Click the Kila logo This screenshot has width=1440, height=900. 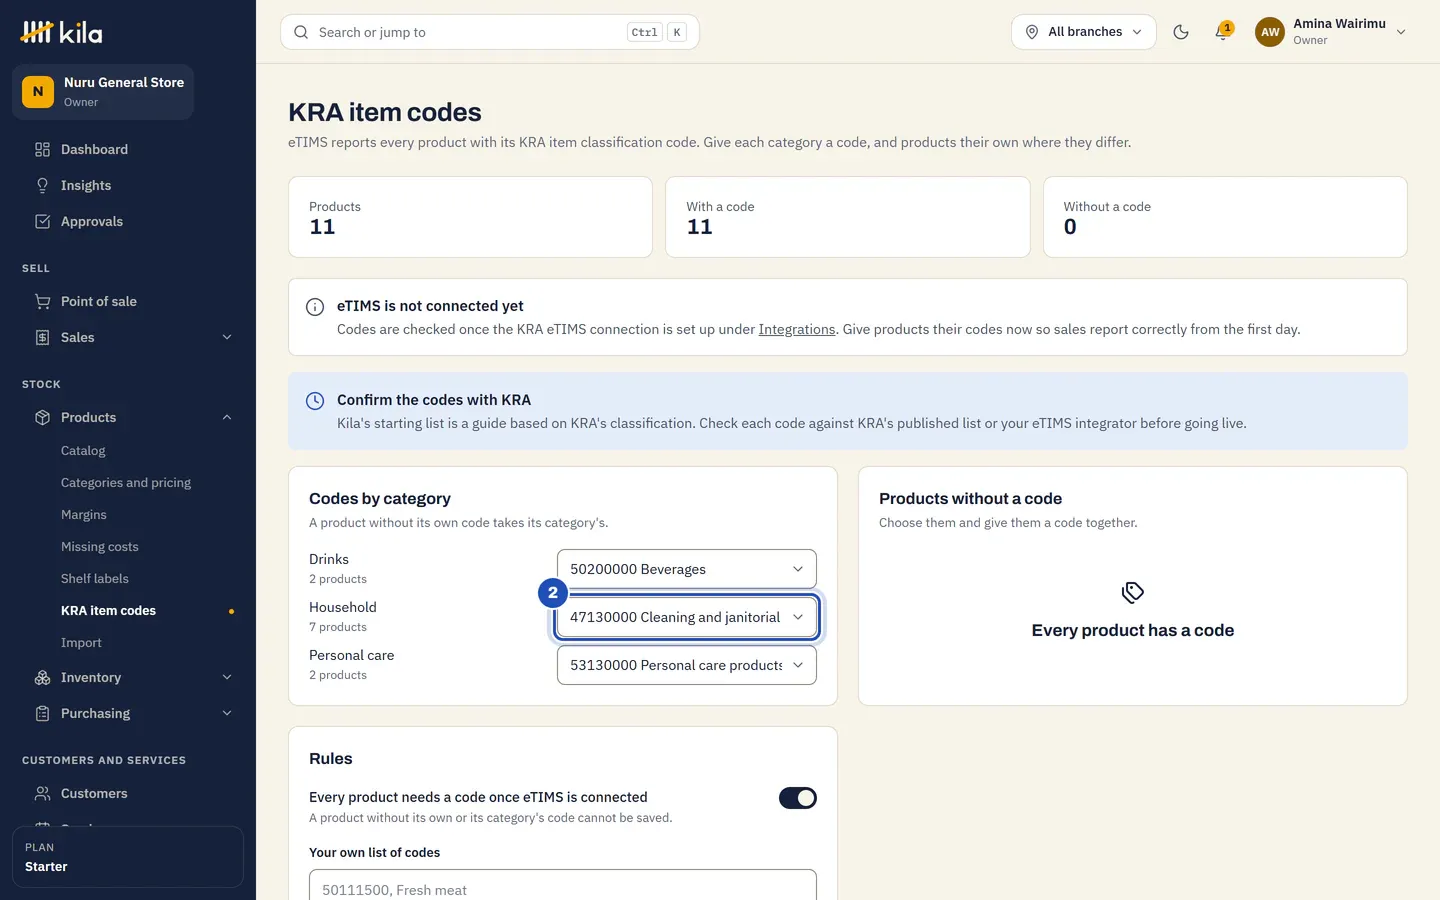(x=62, y=32)
